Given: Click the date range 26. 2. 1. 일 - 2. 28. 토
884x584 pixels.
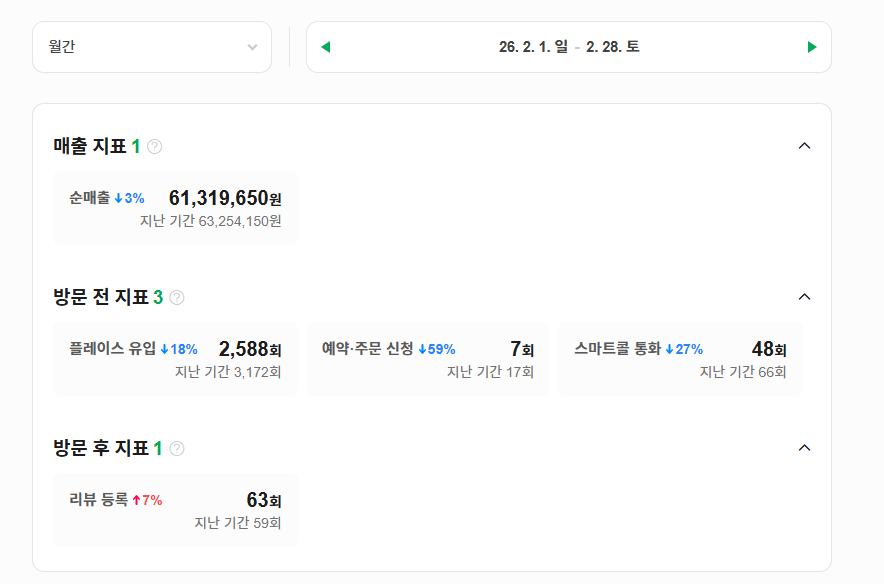Looking at the screenshot, I should click(x=569, y=47).
